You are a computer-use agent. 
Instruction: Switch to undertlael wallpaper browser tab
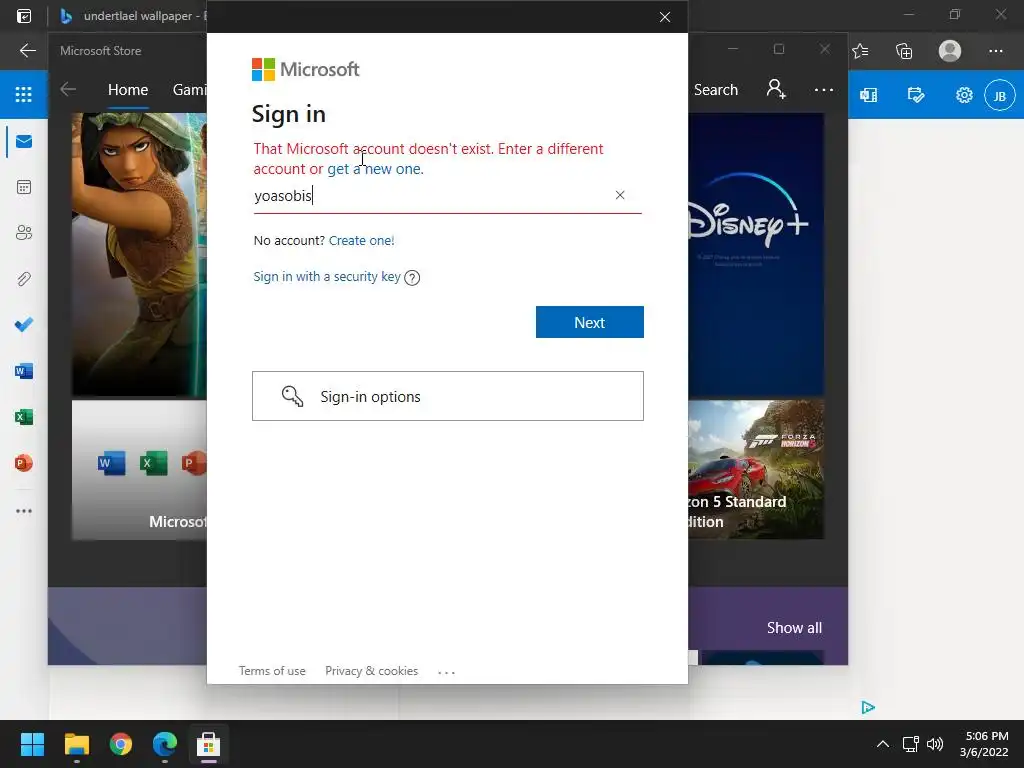click(132, 16)
